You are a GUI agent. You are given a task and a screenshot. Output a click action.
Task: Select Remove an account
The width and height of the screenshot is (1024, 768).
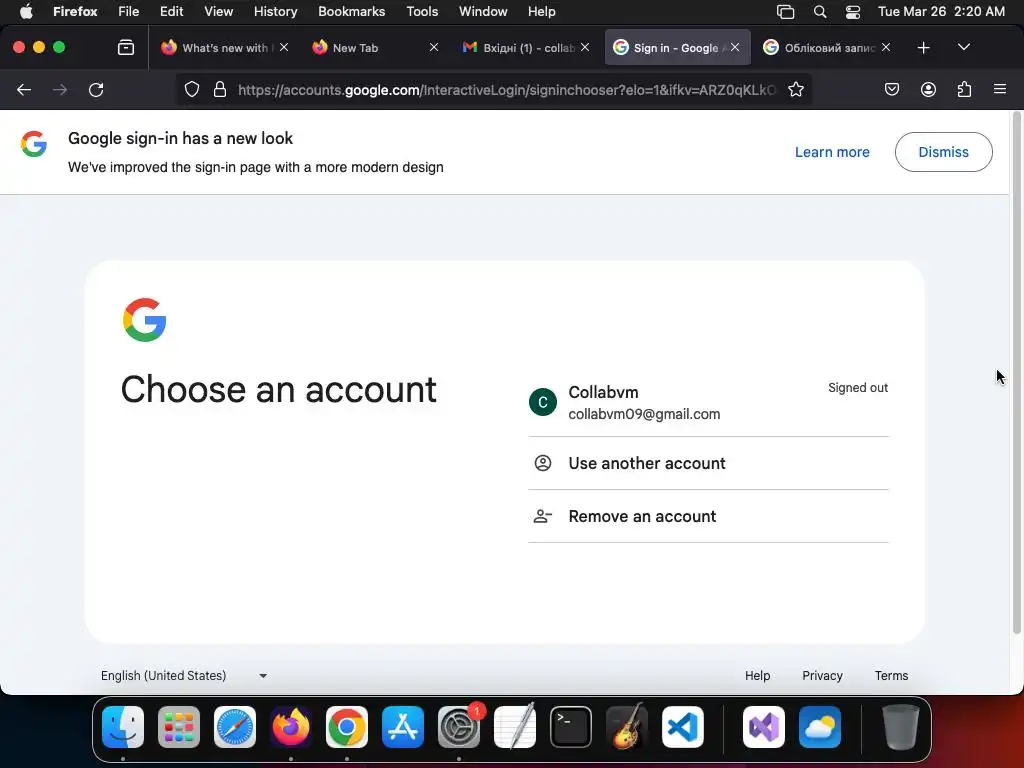coord(709,516)
